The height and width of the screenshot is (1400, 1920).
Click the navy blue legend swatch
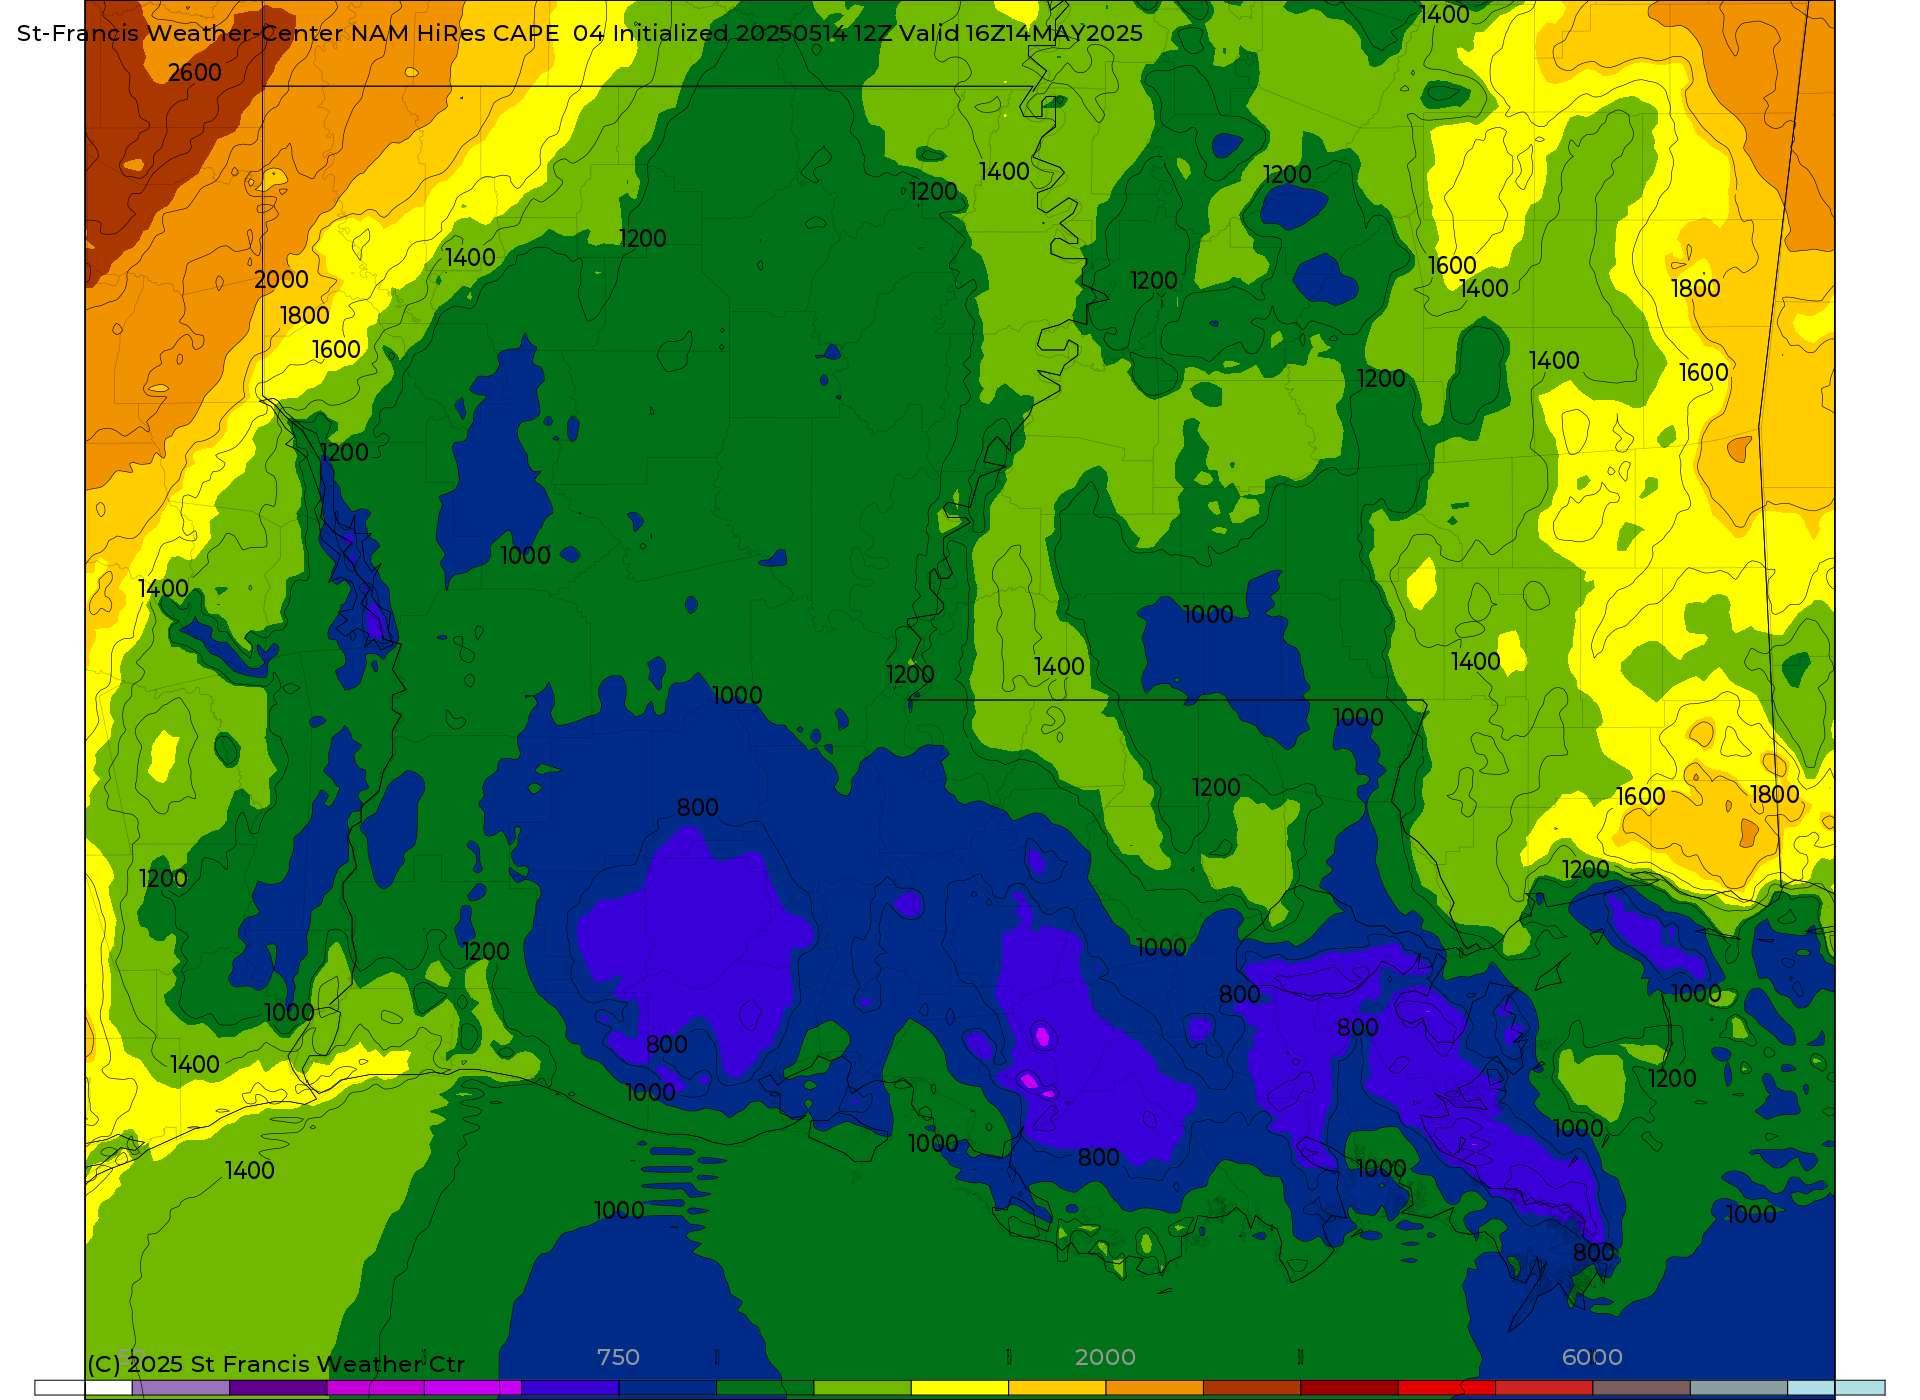pyautogui.click(x=668, y=1388)
